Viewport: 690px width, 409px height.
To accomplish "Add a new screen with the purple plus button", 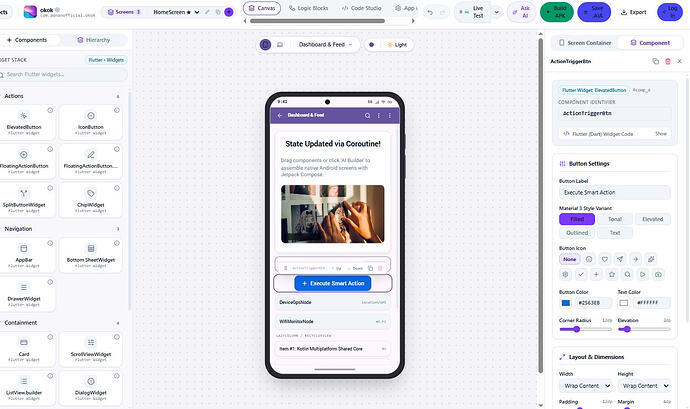I will [229, 12].
